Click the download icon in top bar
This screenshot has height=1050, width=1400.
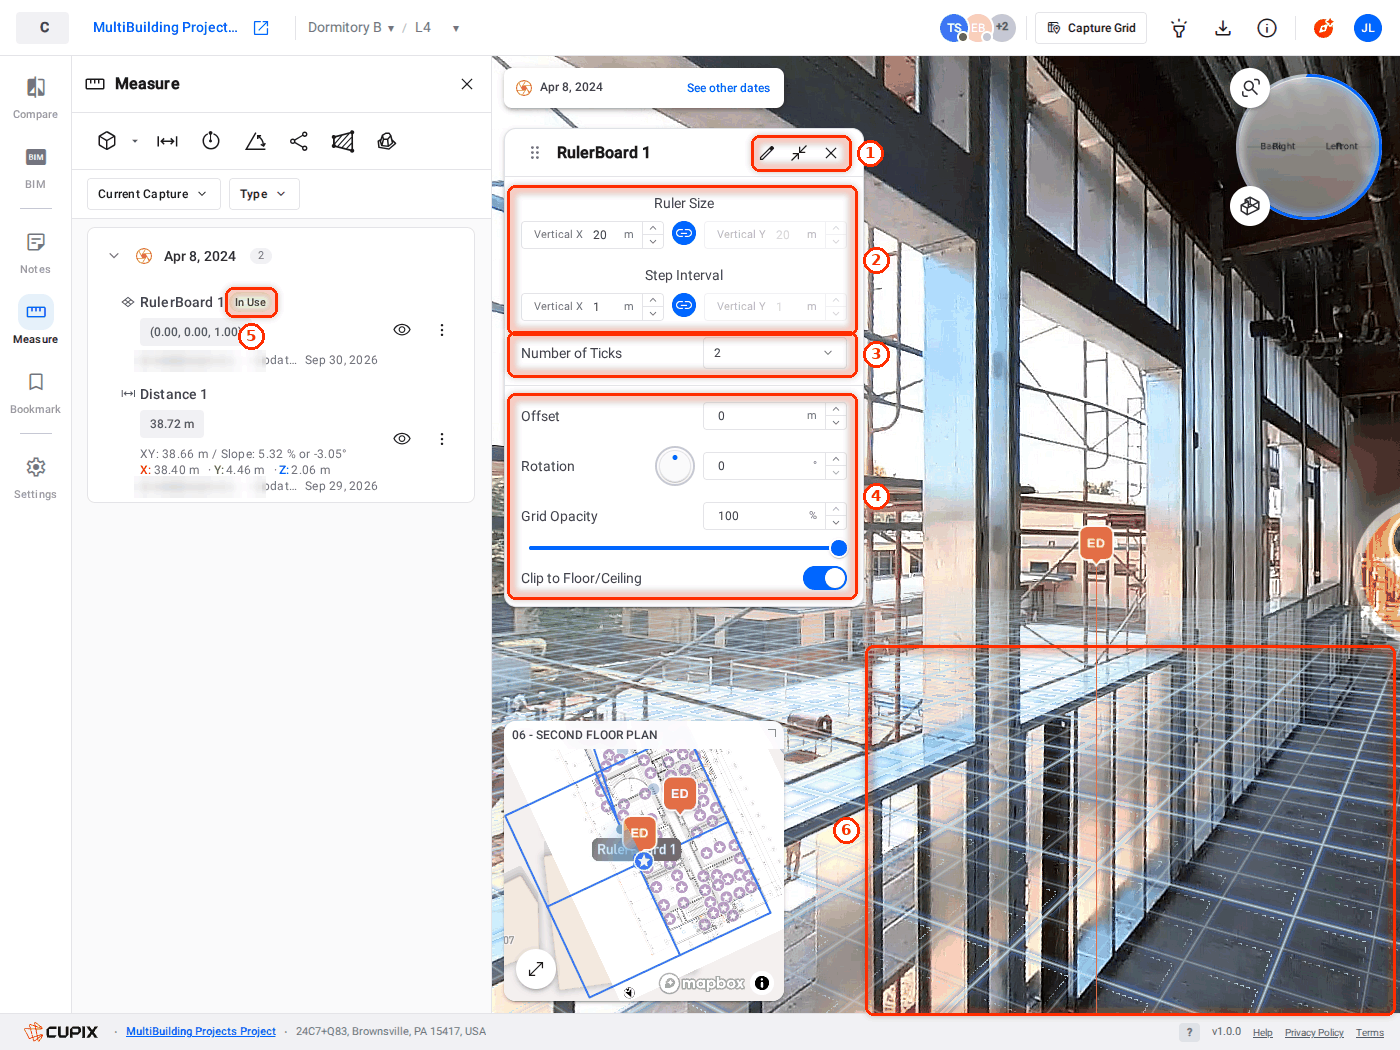pyautogui.click(x=1223, y=28)
